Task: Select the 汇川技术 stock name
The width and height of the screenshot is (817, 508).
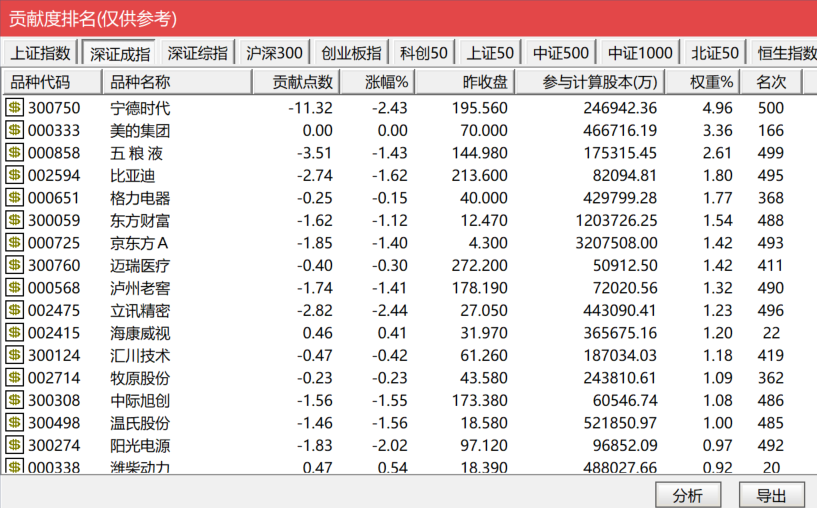Action: [x=140, y=355]
